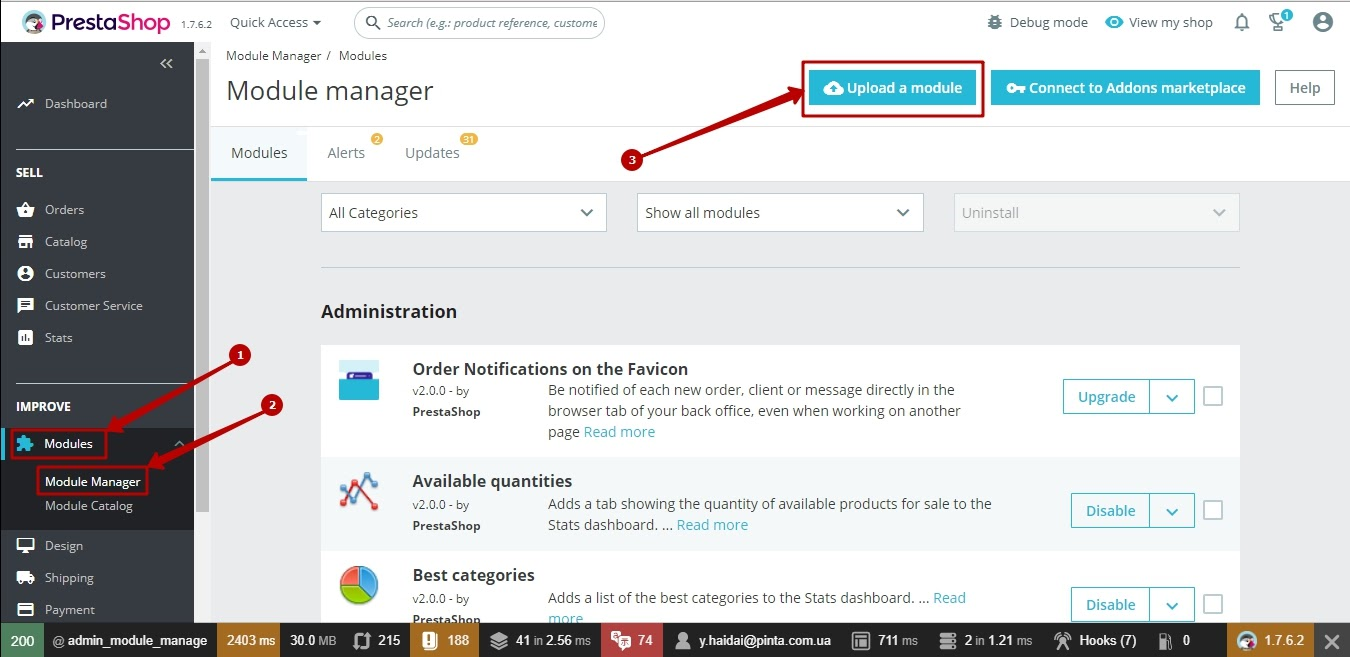Close the debug toolbar with X
1350x657 pixels.
[x=1331, y=640]
